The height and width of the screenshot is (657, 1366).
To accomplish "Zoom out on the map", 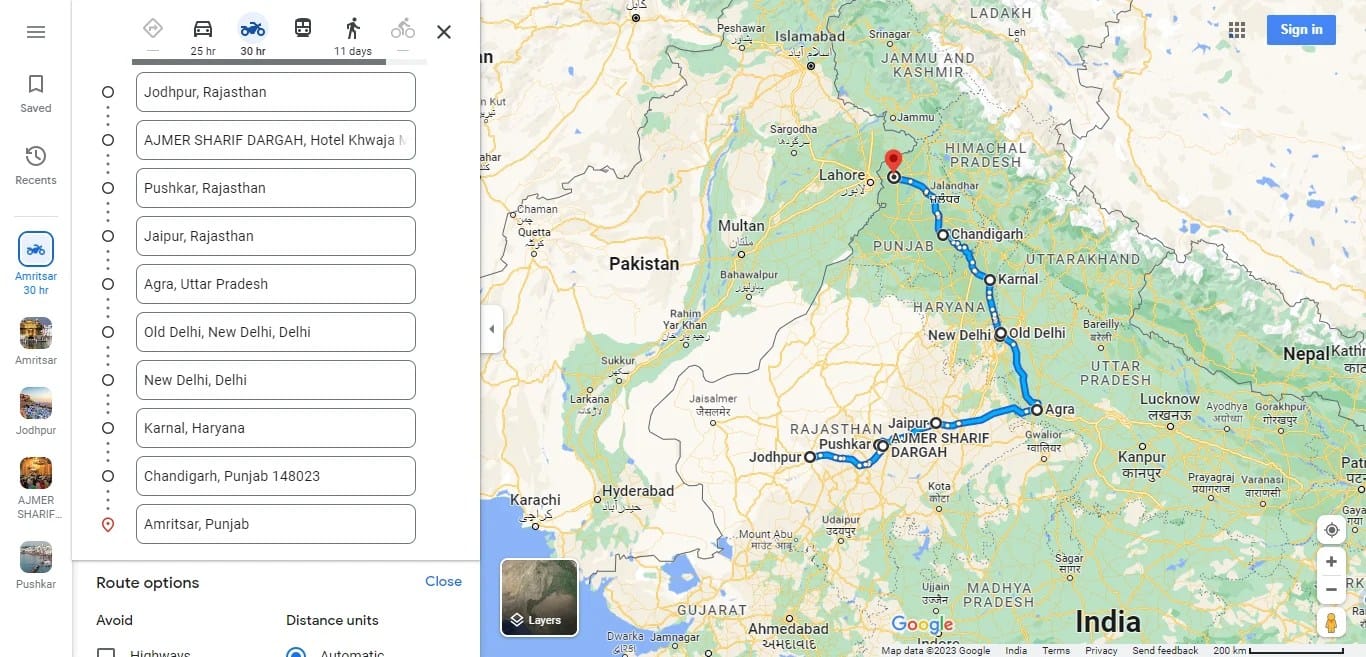I will (1331, 590).
